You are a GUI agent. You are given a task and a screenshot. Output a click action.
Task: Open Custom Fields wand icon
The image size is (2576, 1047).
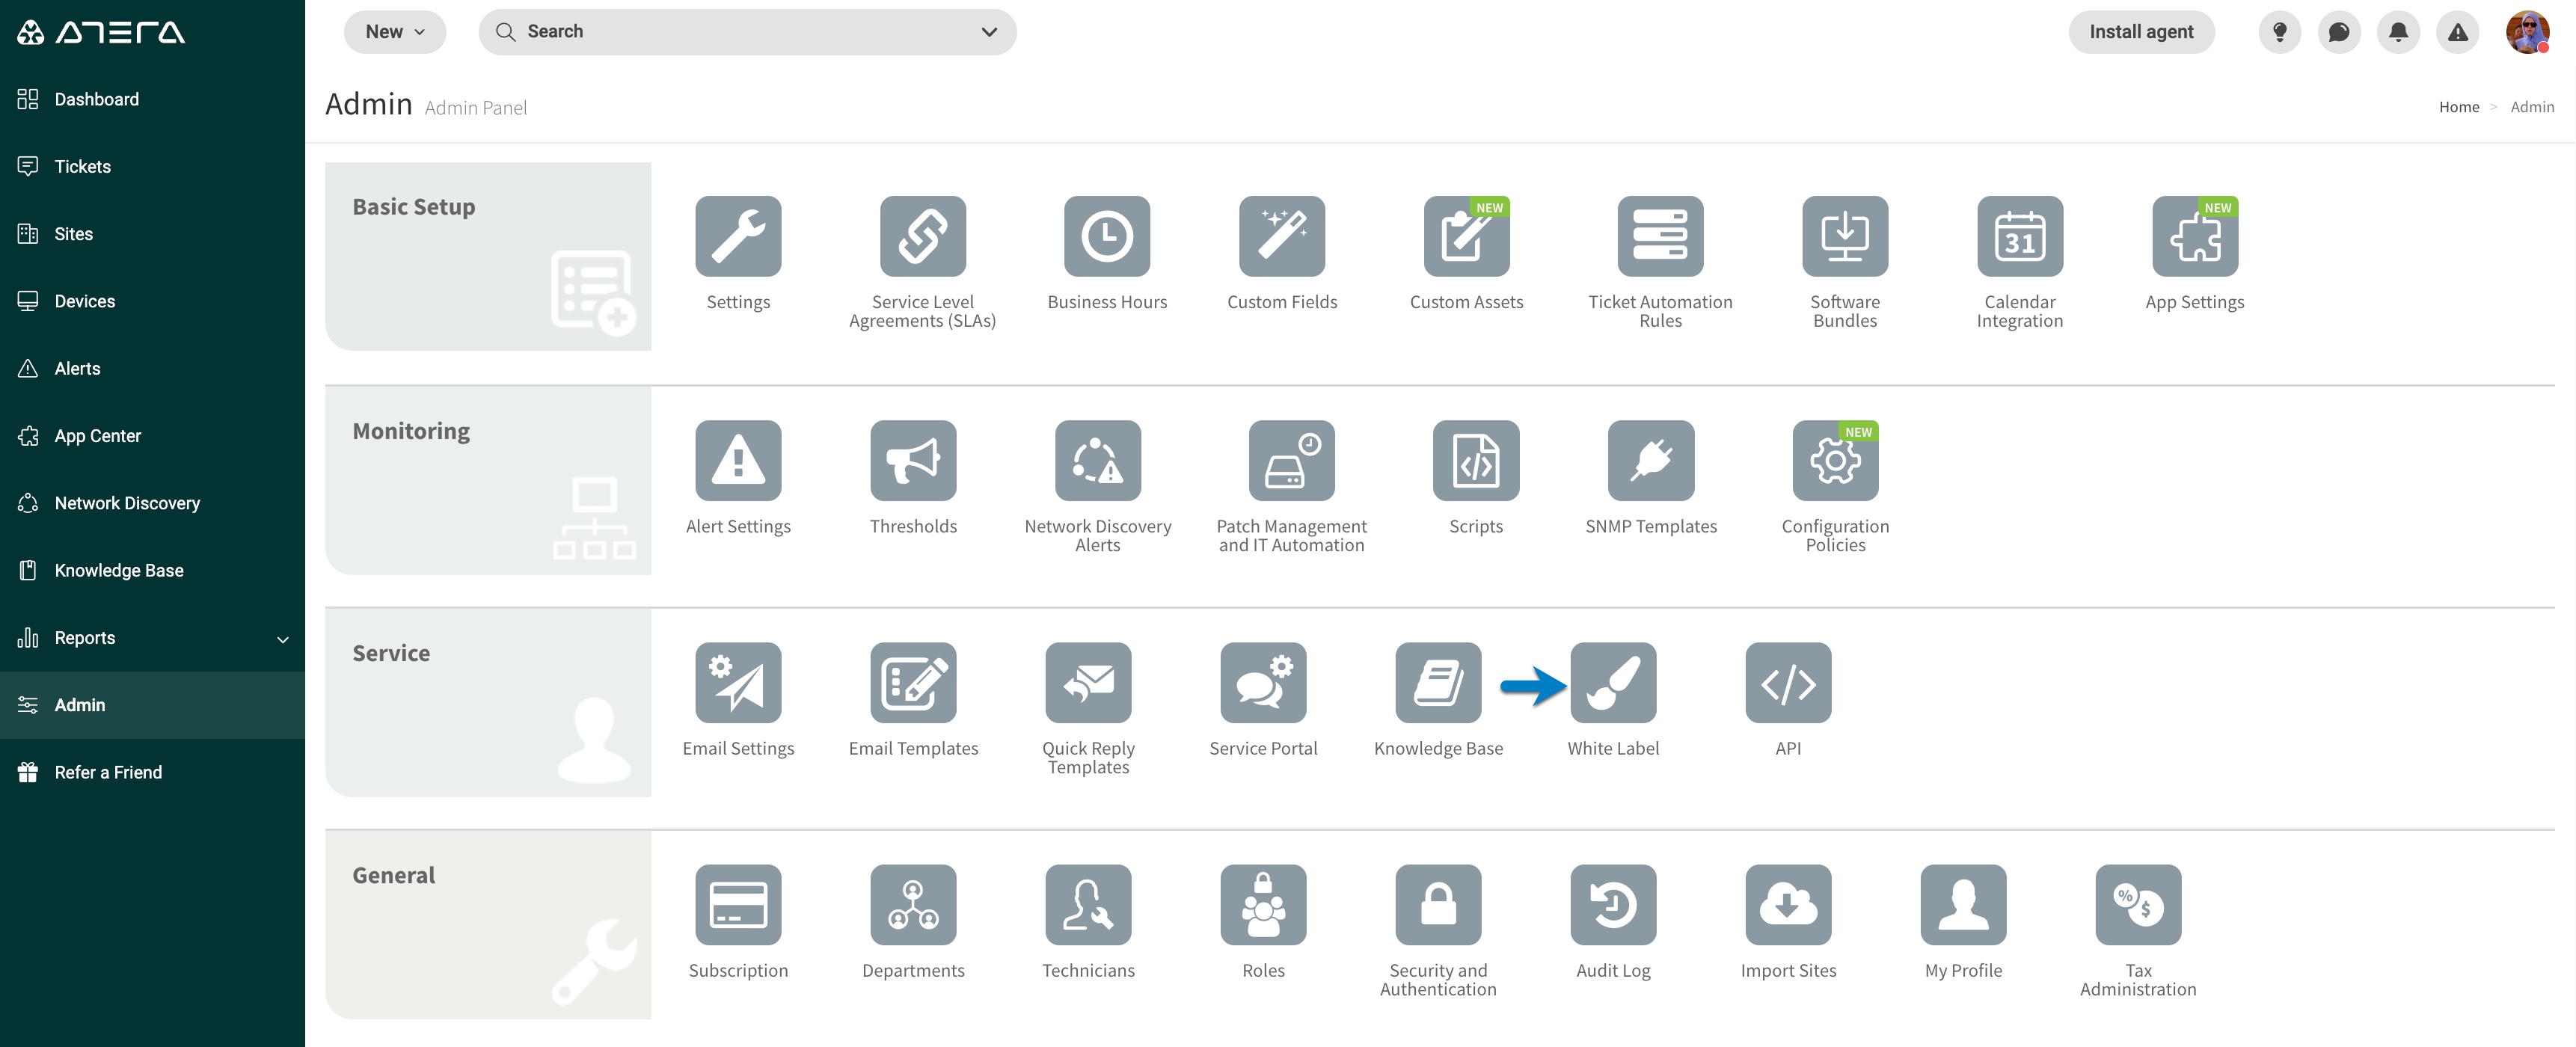[x=1282, y=236]
